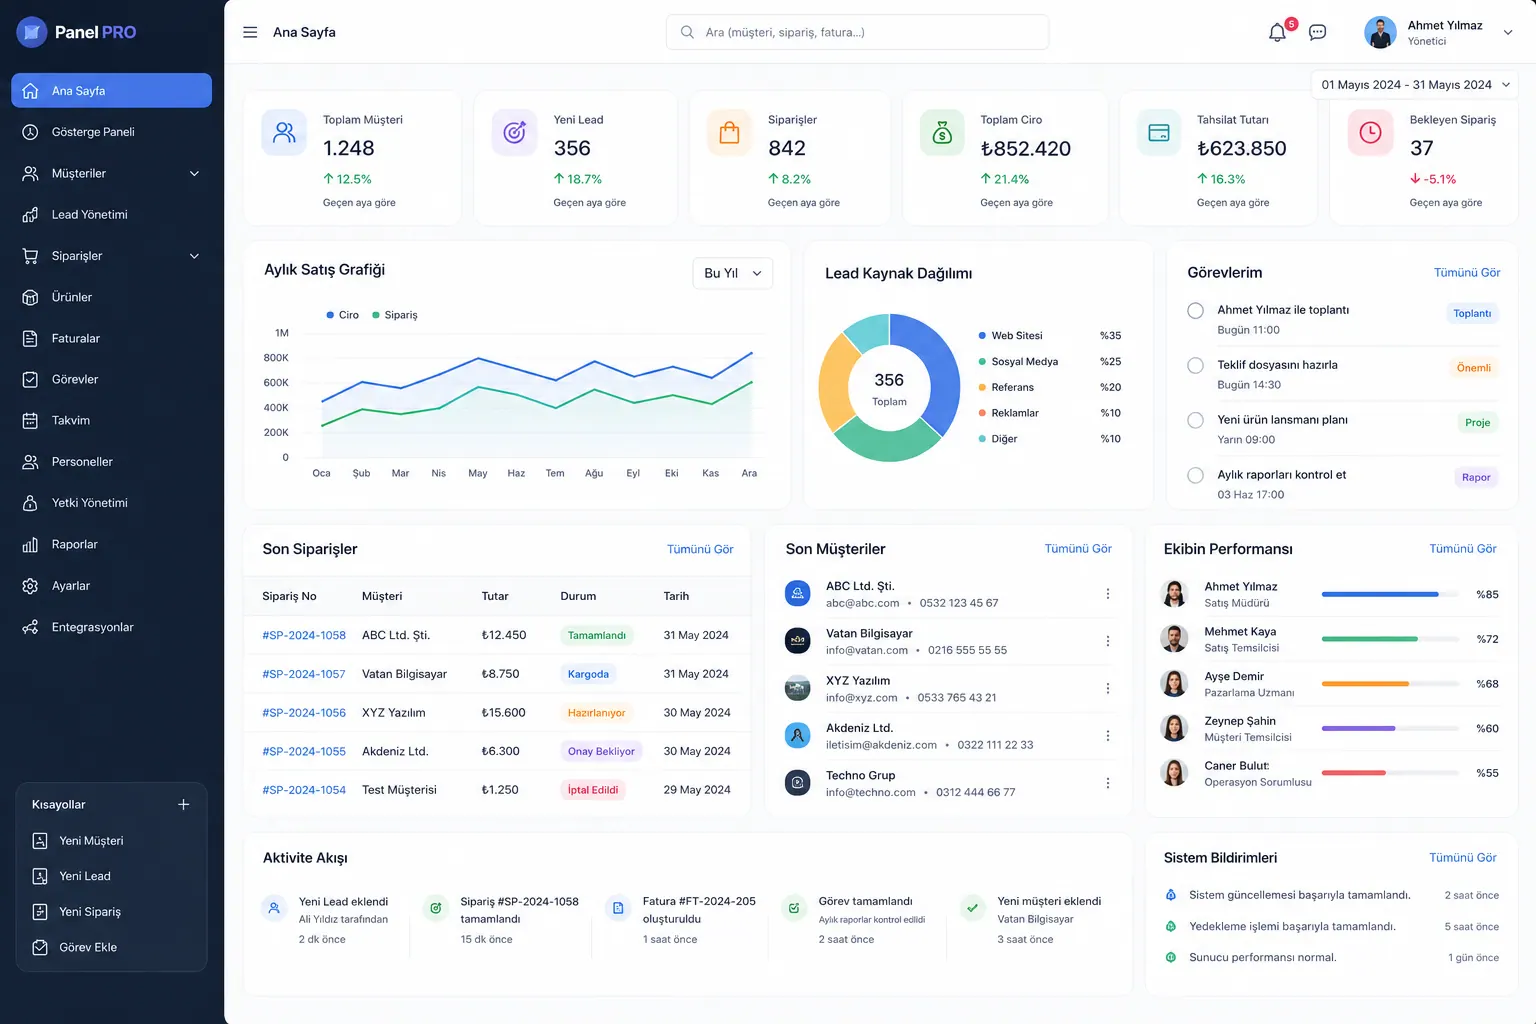
Task: Open the user account dropdown chevron
Action: pos(1508,32)
